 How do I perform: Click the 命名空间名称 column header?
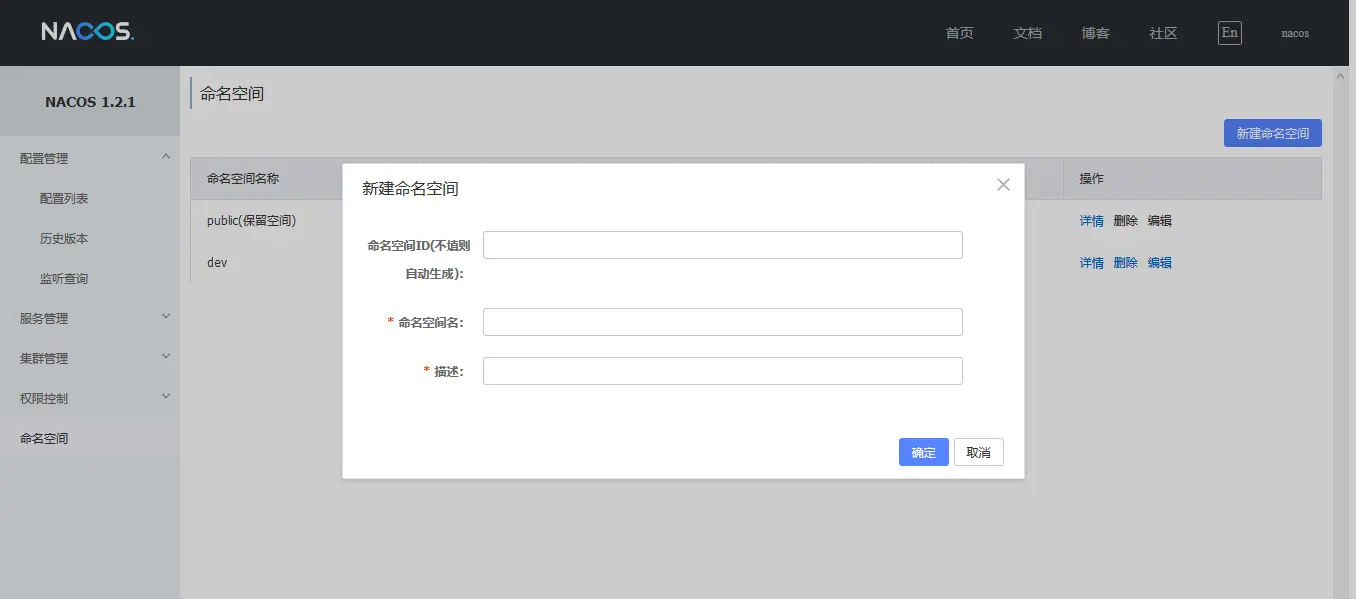click(x=242, y=178)
